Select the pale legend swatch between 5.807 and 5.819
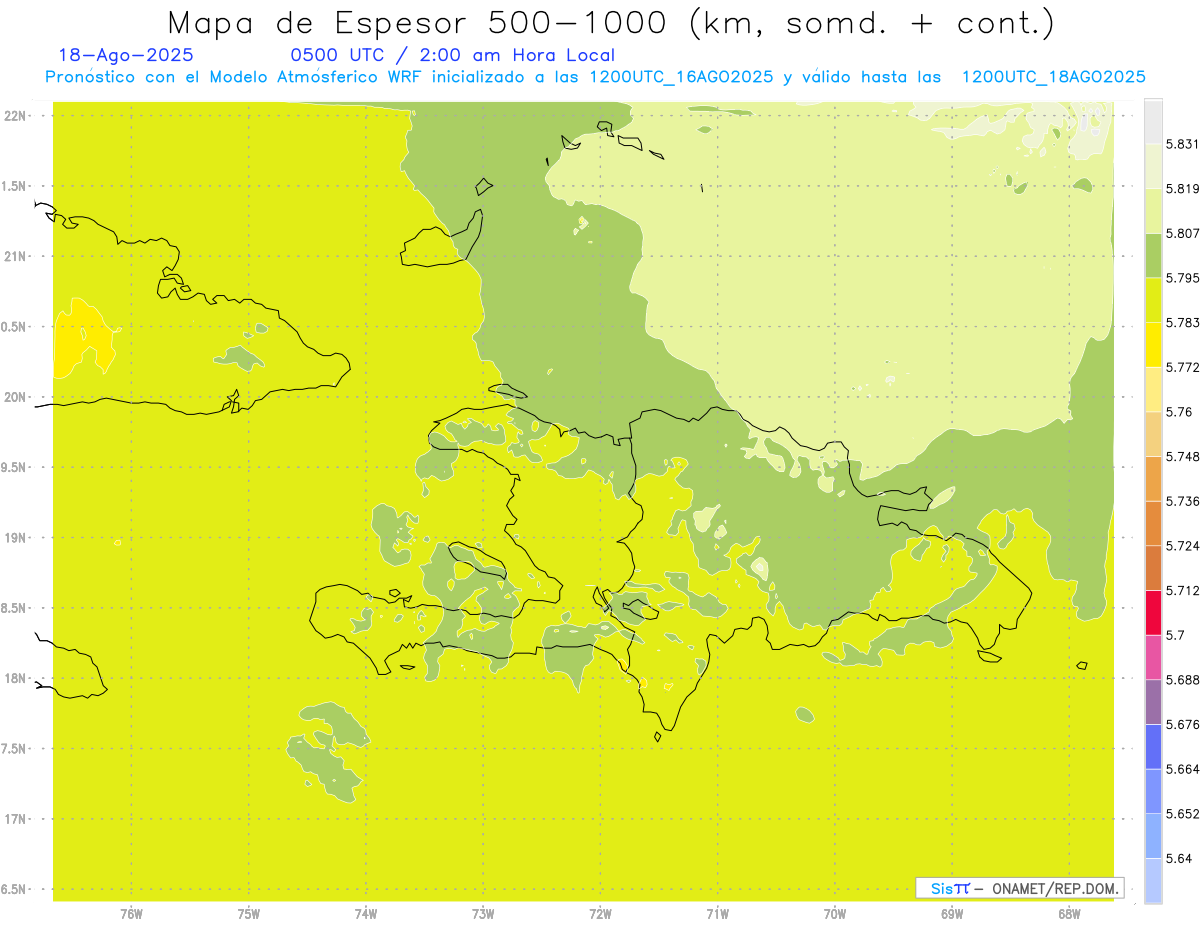This screenshot has width=1200, height=927. (x=1153, y=211)
